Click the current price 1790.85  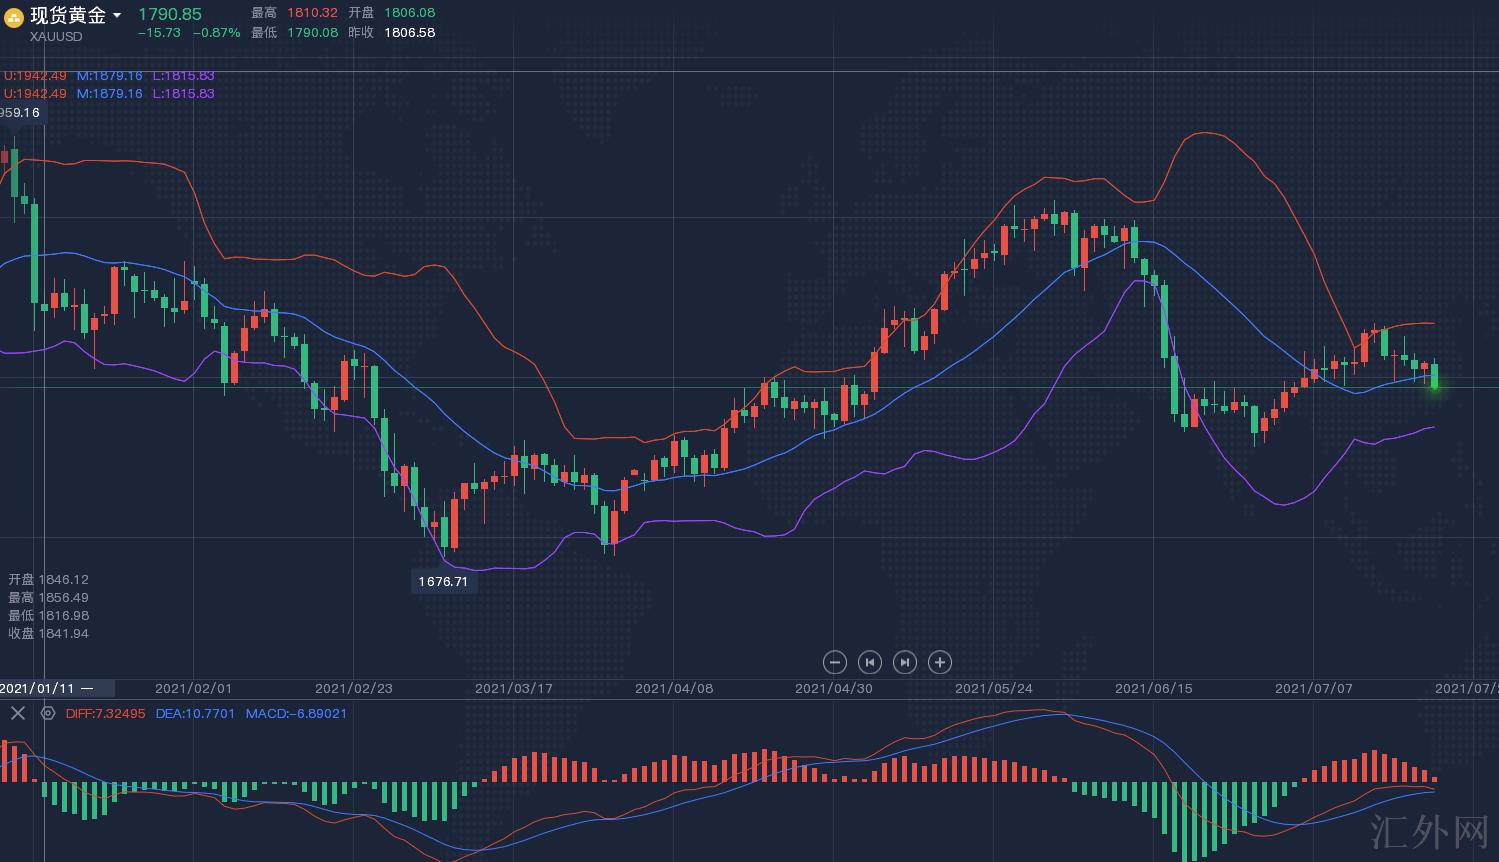point(169,14)
